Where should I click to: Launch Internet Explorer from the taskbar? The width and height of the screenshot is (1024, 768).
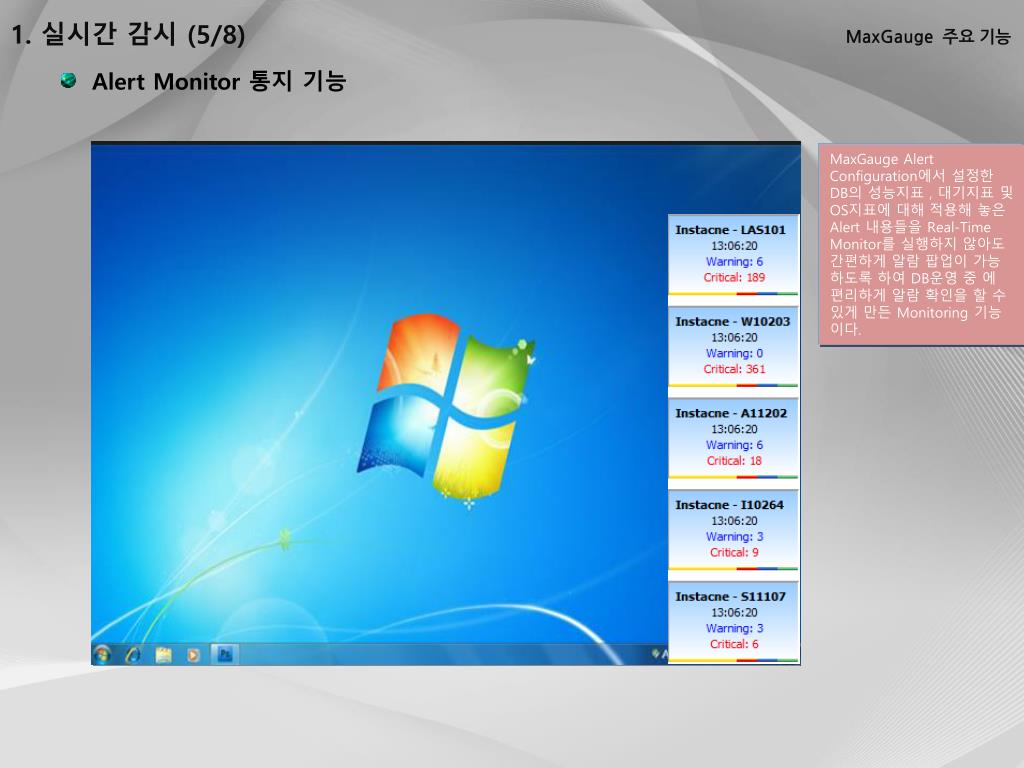133,654
